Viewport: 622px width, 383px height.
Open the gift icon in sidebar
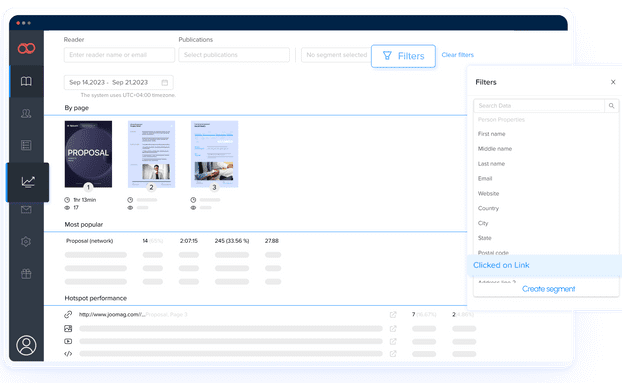coord(26,274)
